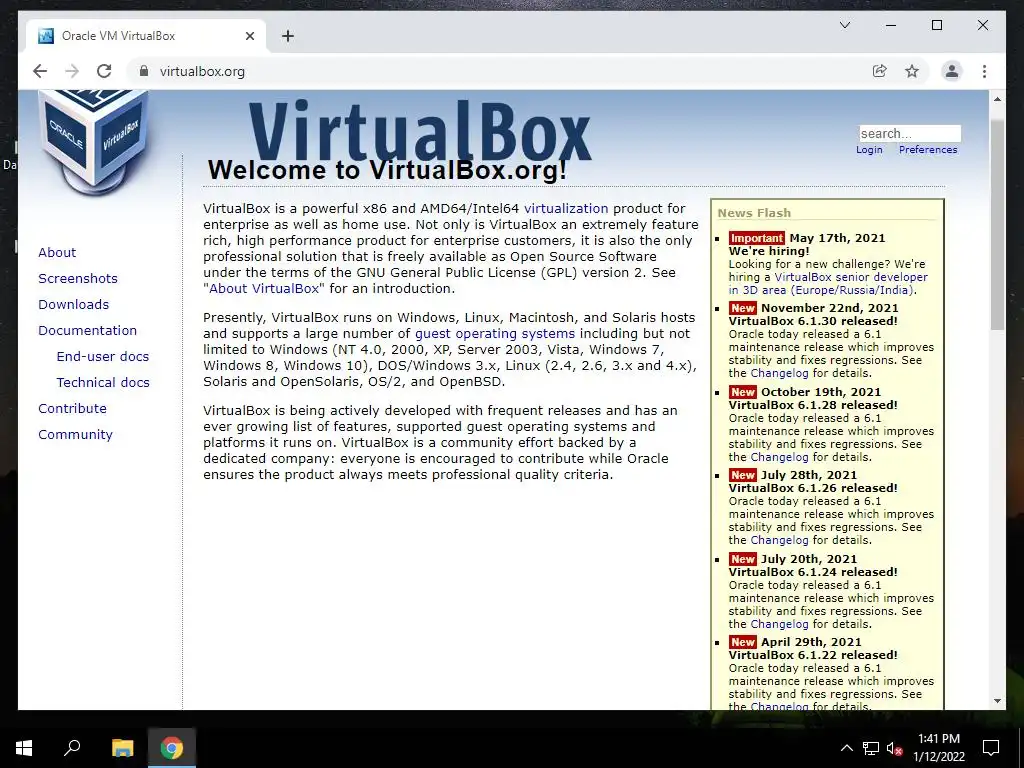Open the tab search chevron
The width and height of the screenshot is (1024, 768).
pos(844,25)
